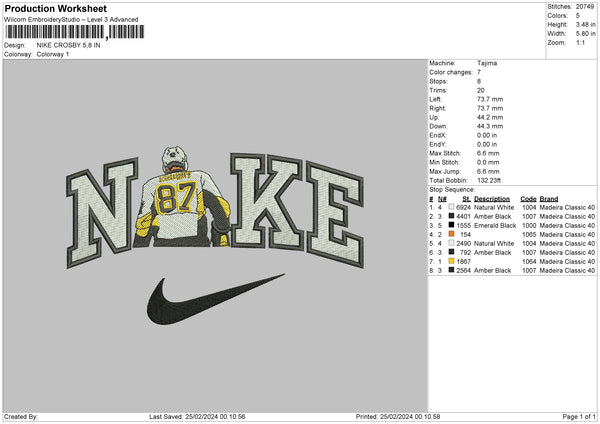
Task: Click thread code 1000 in the Code column
Action: tap(529, 225)
